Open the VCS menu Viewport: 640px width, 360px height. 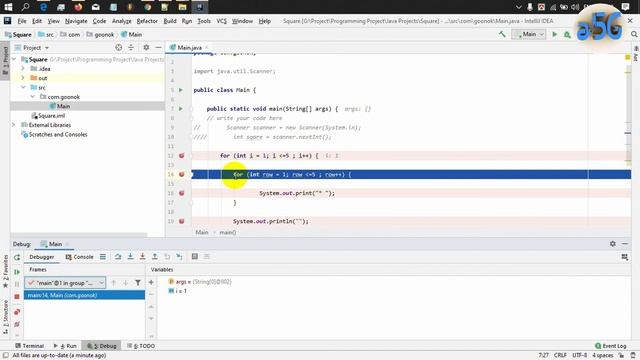[x=221, y=21]
